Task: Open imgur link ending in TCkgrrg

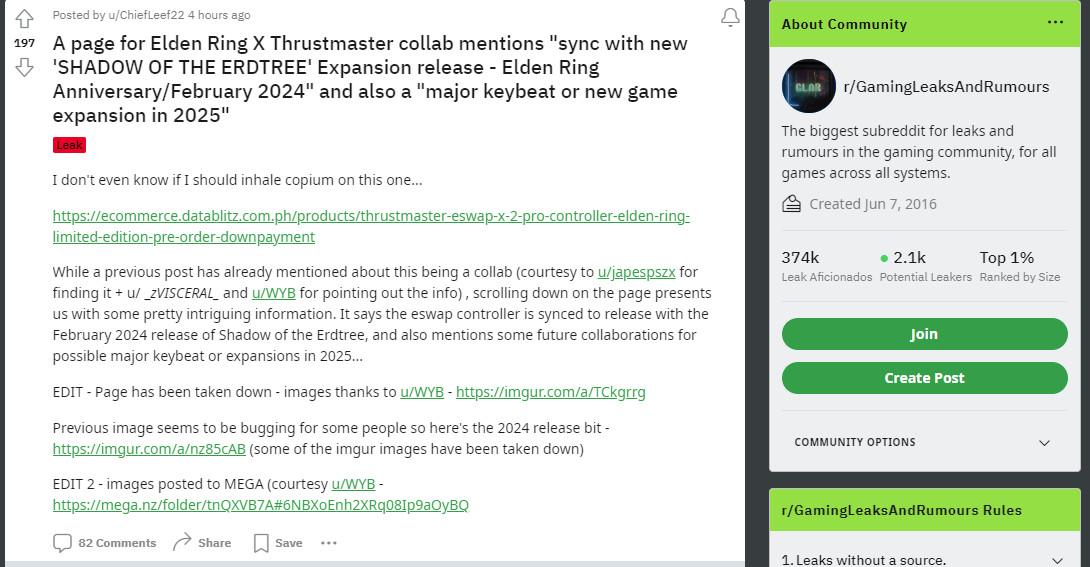Action: pyautogui.click(x=550, y=392)
